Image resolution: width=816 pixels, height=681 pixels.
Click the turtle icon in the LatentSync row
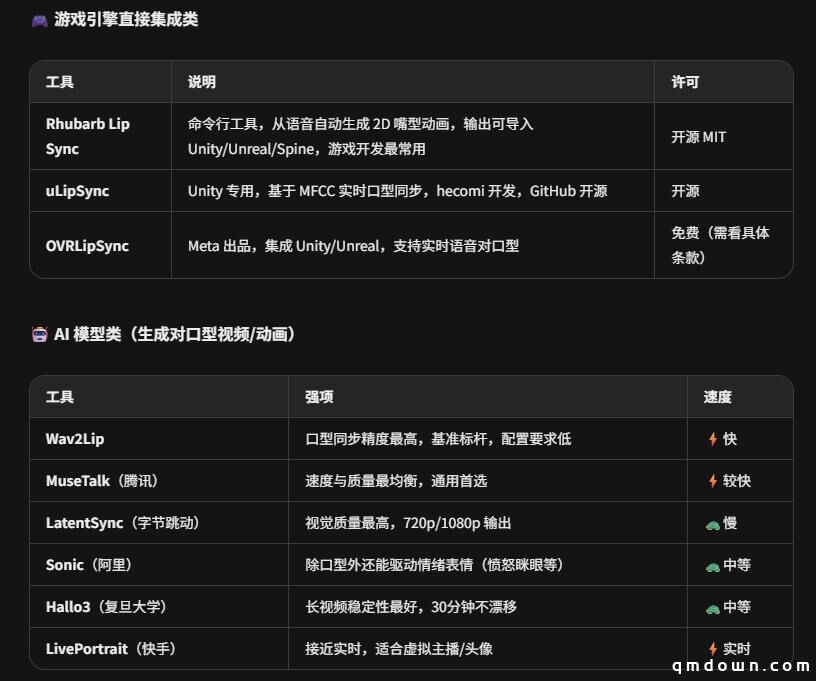(712, 525)
